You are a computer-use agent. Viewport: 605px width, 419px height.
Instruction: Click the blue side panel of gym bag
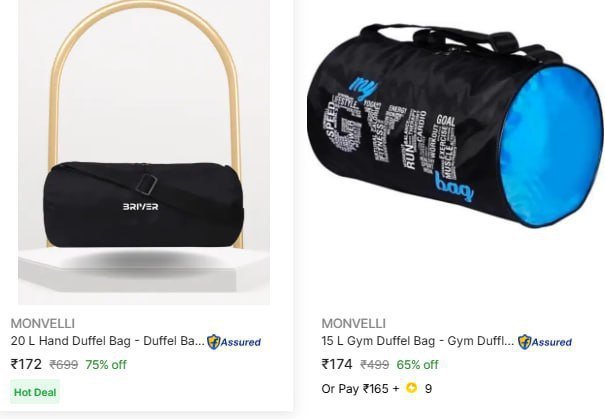coord(552,147)
